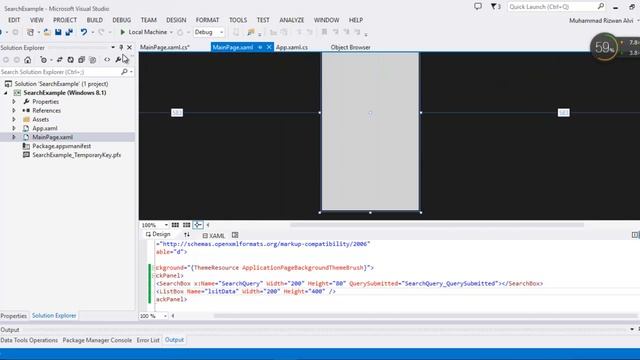Image resolution: width=640 pixels, height=360 pixels.
Task: Open the Local Machine target dropdown arrow
Action: (171, 32)
